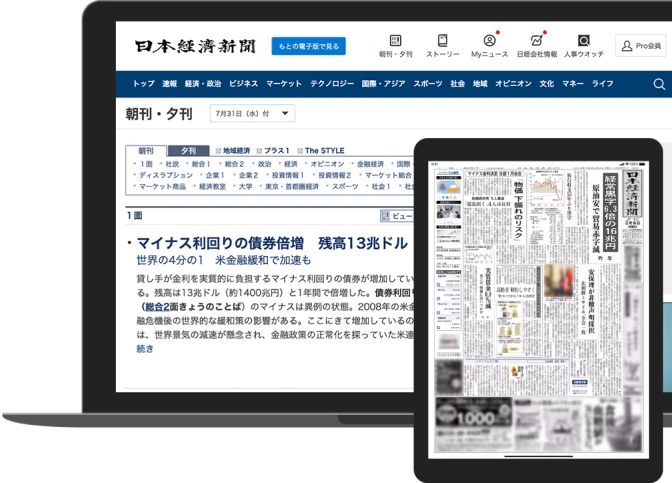672x483 pixels.
Task: Click the Pro会員 user button
Action: click(640, 46)
